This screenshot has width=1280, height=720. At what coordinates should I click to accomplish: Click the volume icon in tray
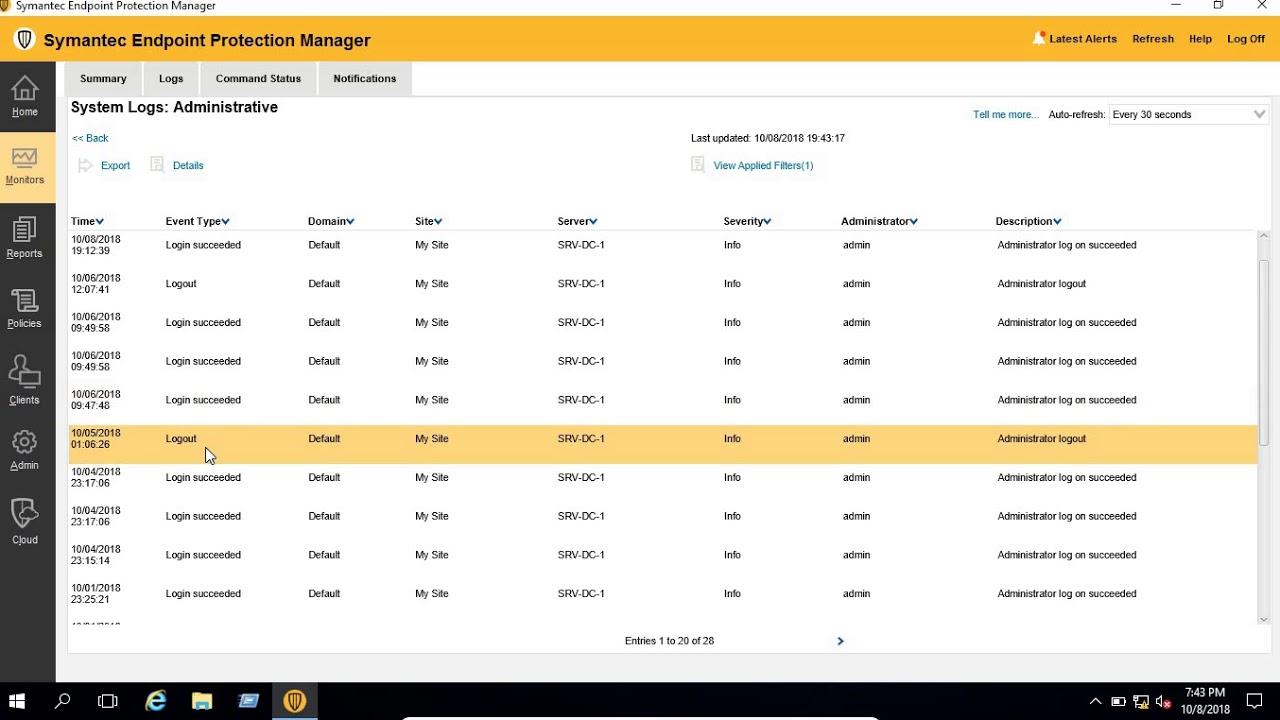[x=1163, y=702]
